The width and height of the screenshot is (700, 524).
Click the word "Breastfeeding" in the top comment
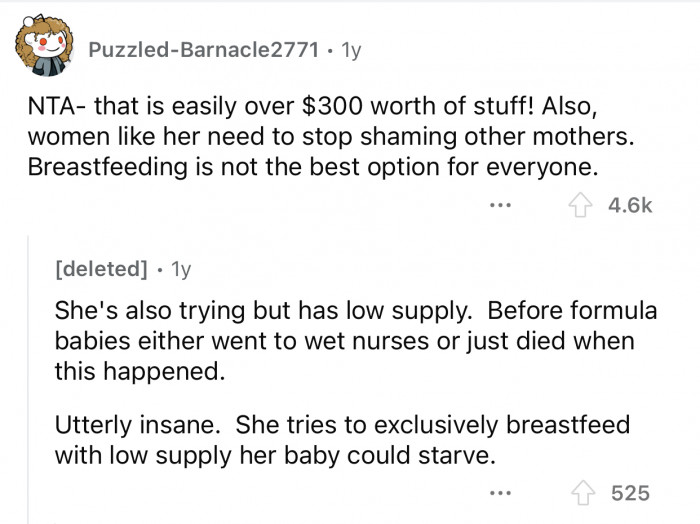point(90,166)
